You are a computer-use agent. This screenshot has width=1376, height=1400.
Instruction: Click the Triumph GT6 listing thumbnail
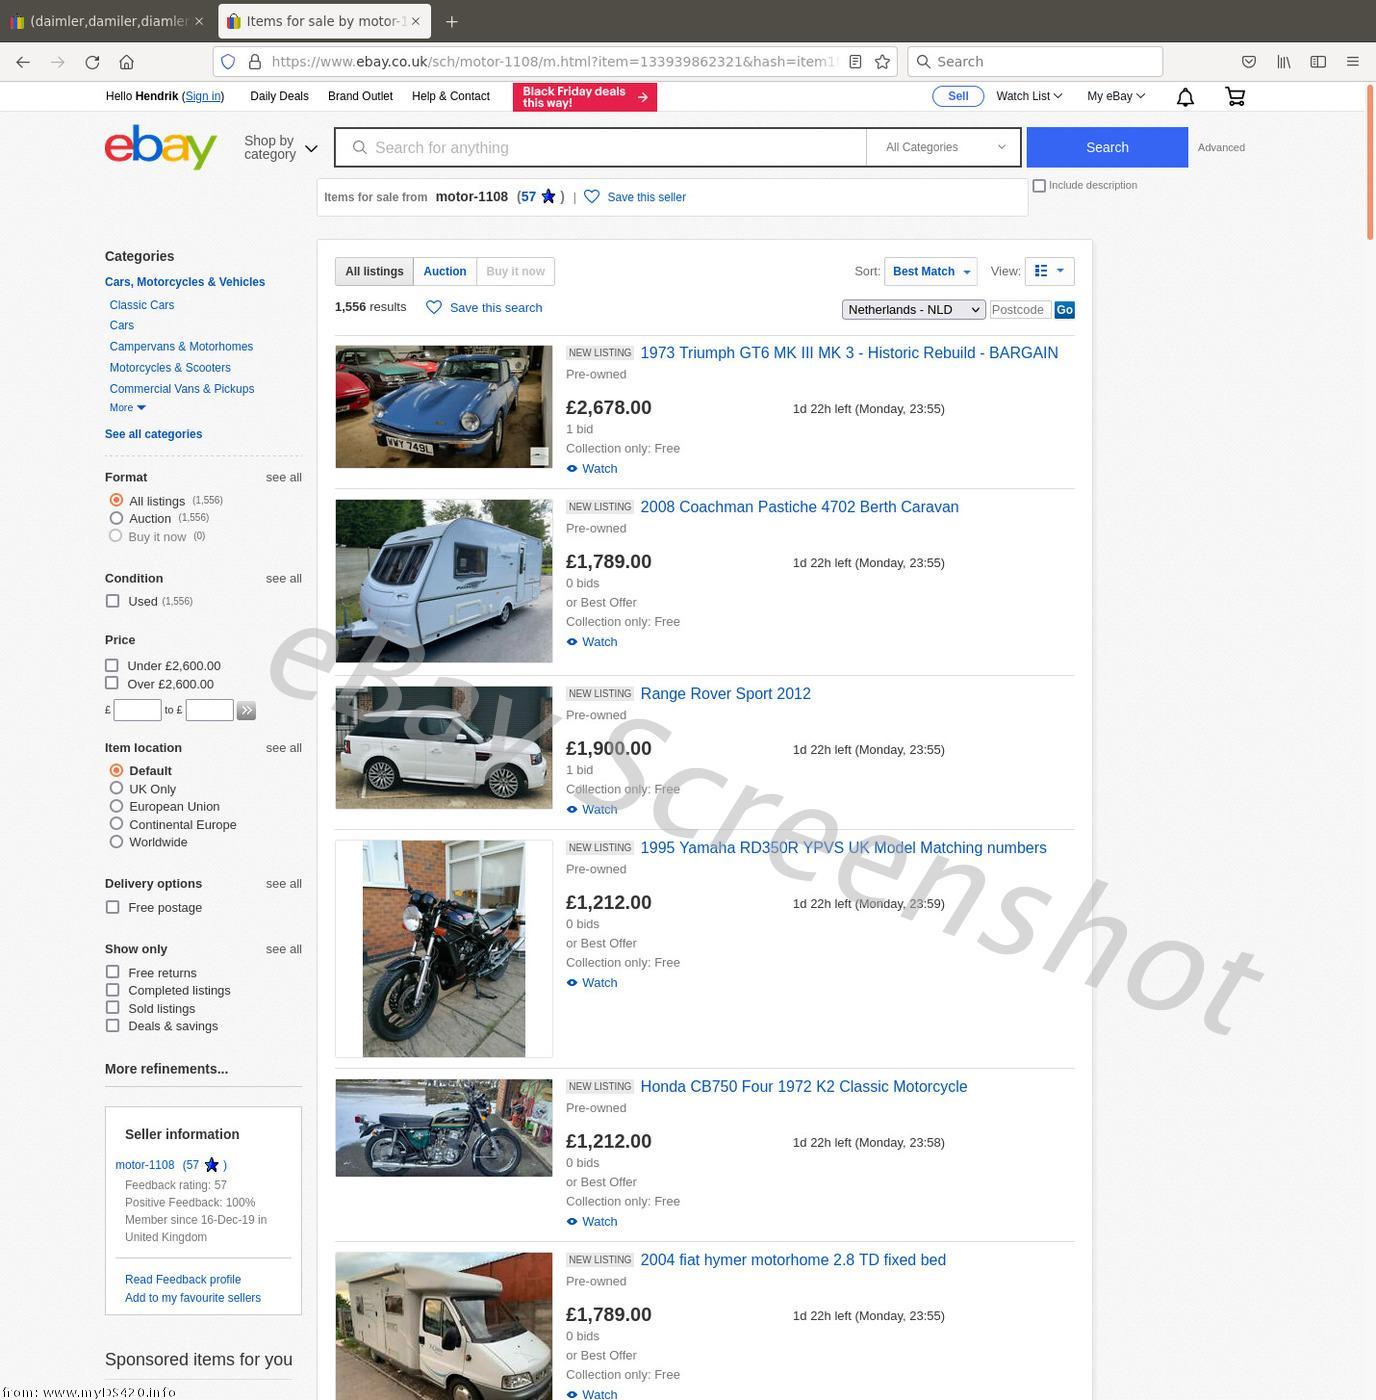click(x=444, y=407)
